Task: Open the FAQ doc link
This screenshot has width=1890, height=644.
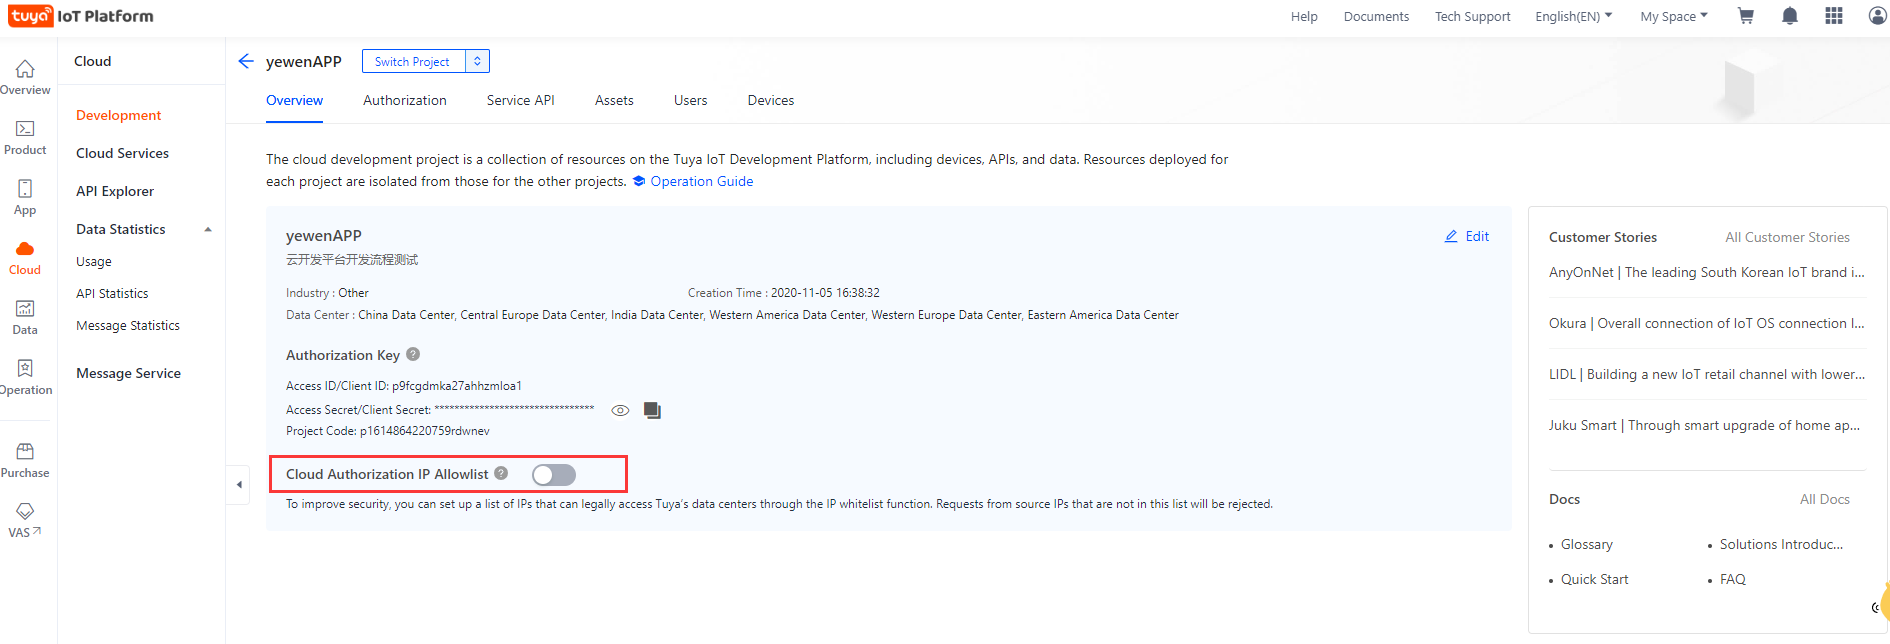Action: tap(1733, 579)
